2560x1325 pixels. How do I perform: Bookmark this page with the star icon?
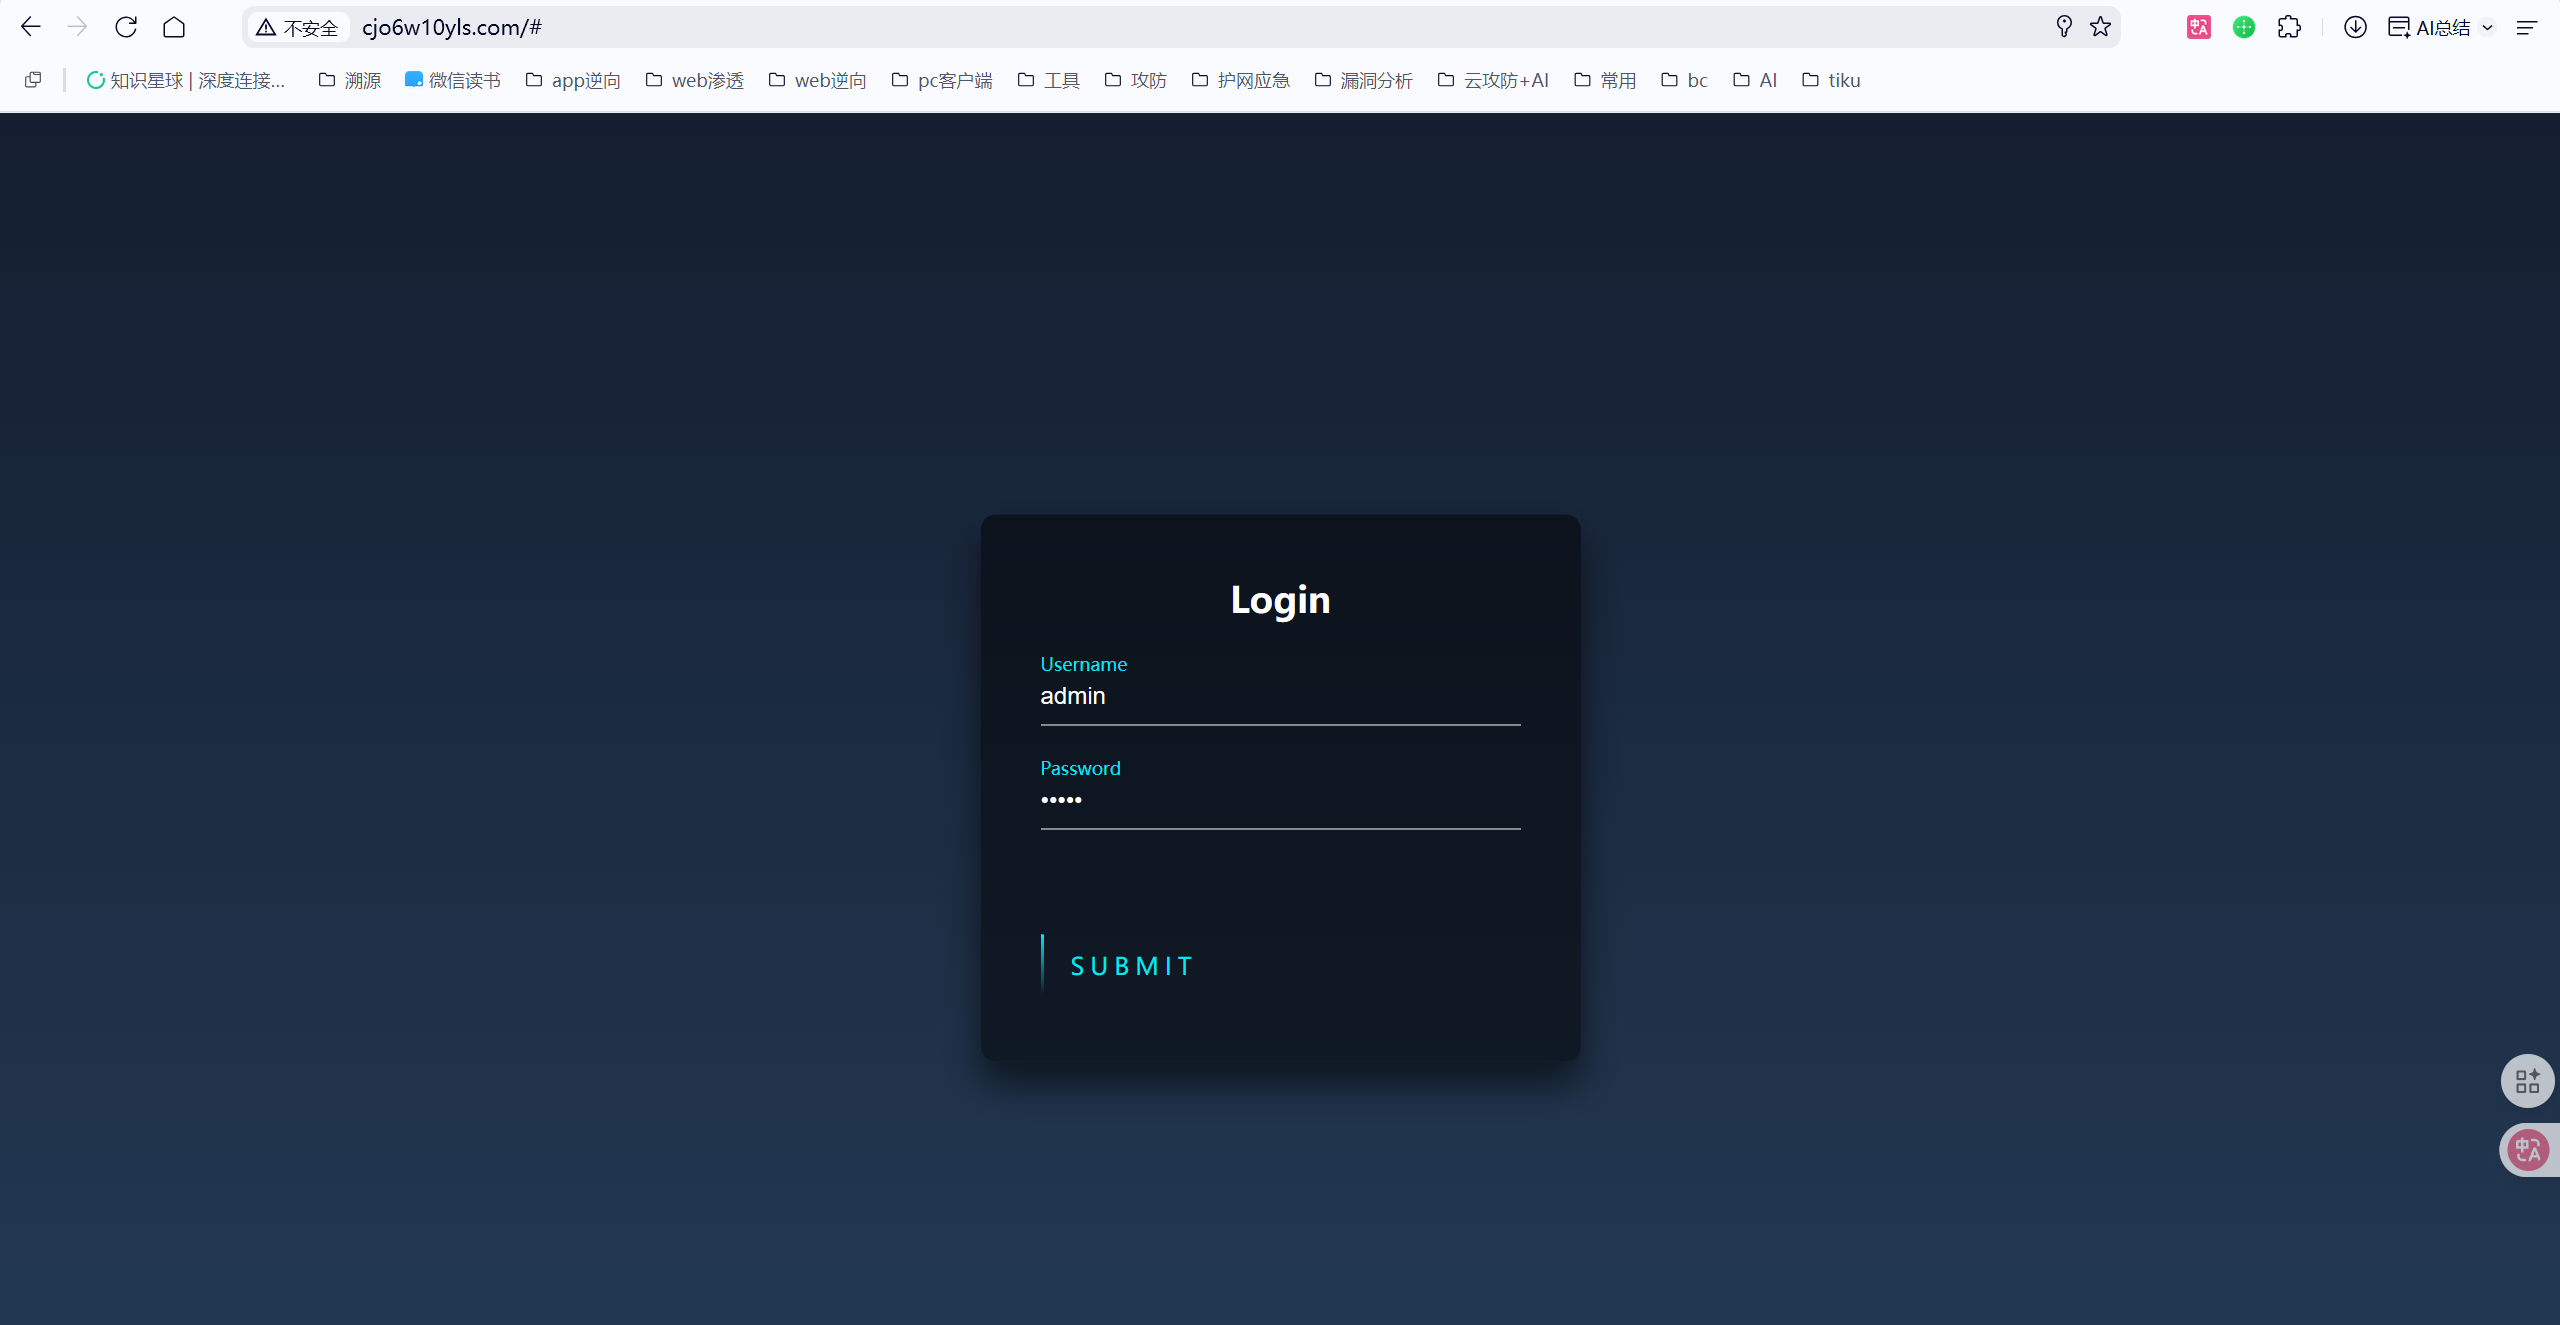2100,27
